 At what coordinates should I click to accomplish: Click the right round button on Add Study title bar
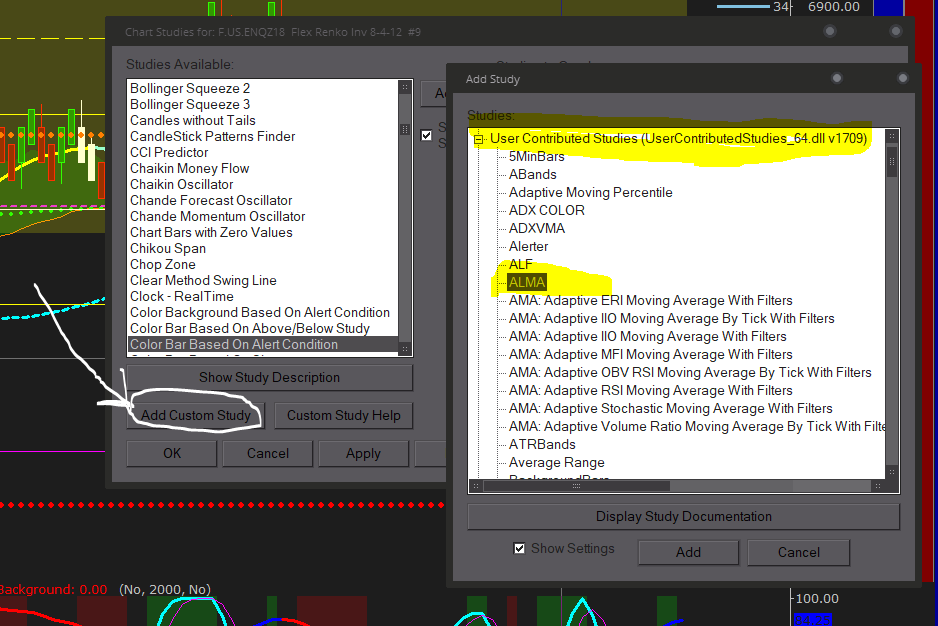click(902, 78)
